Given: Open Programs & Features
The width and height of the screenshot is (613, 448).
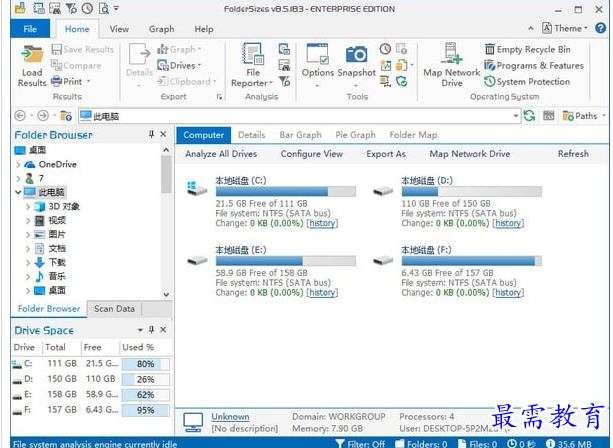Looking at the screenshot, I should (x=534, y=65).
